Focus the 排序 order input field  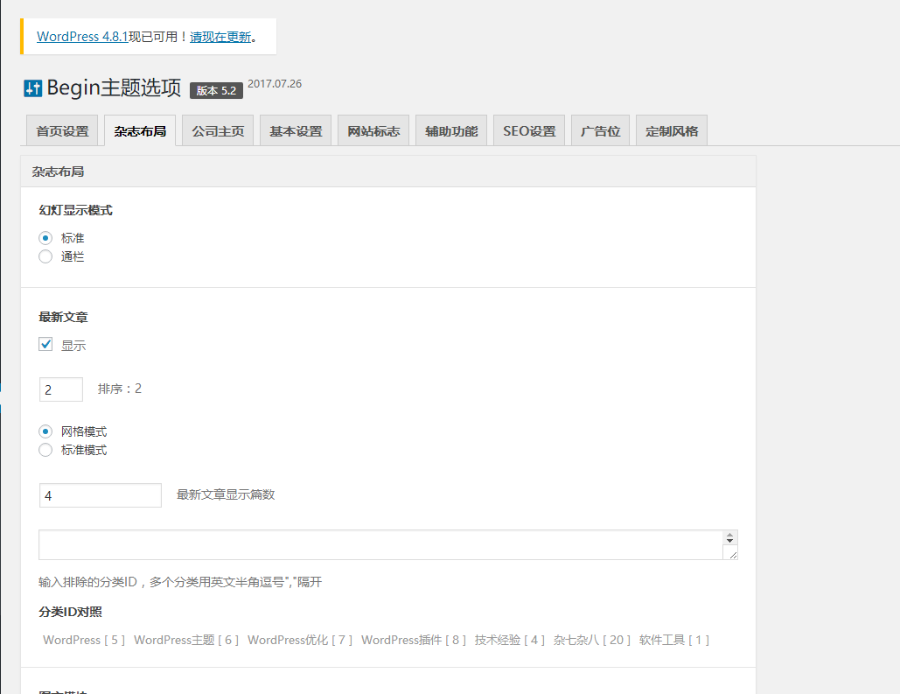coord(61,389)
